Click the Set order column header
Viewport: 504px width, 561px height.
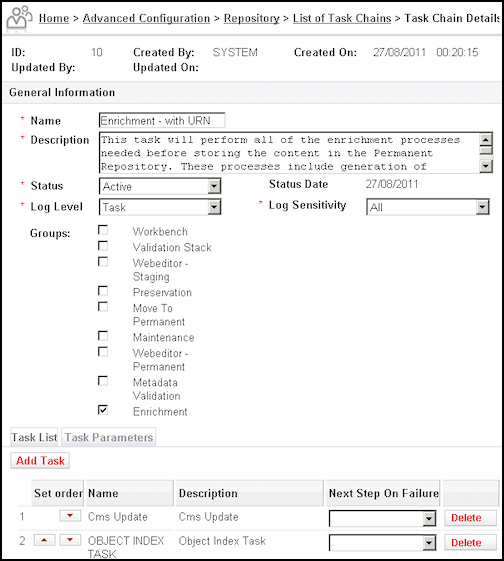click(58, 493)
